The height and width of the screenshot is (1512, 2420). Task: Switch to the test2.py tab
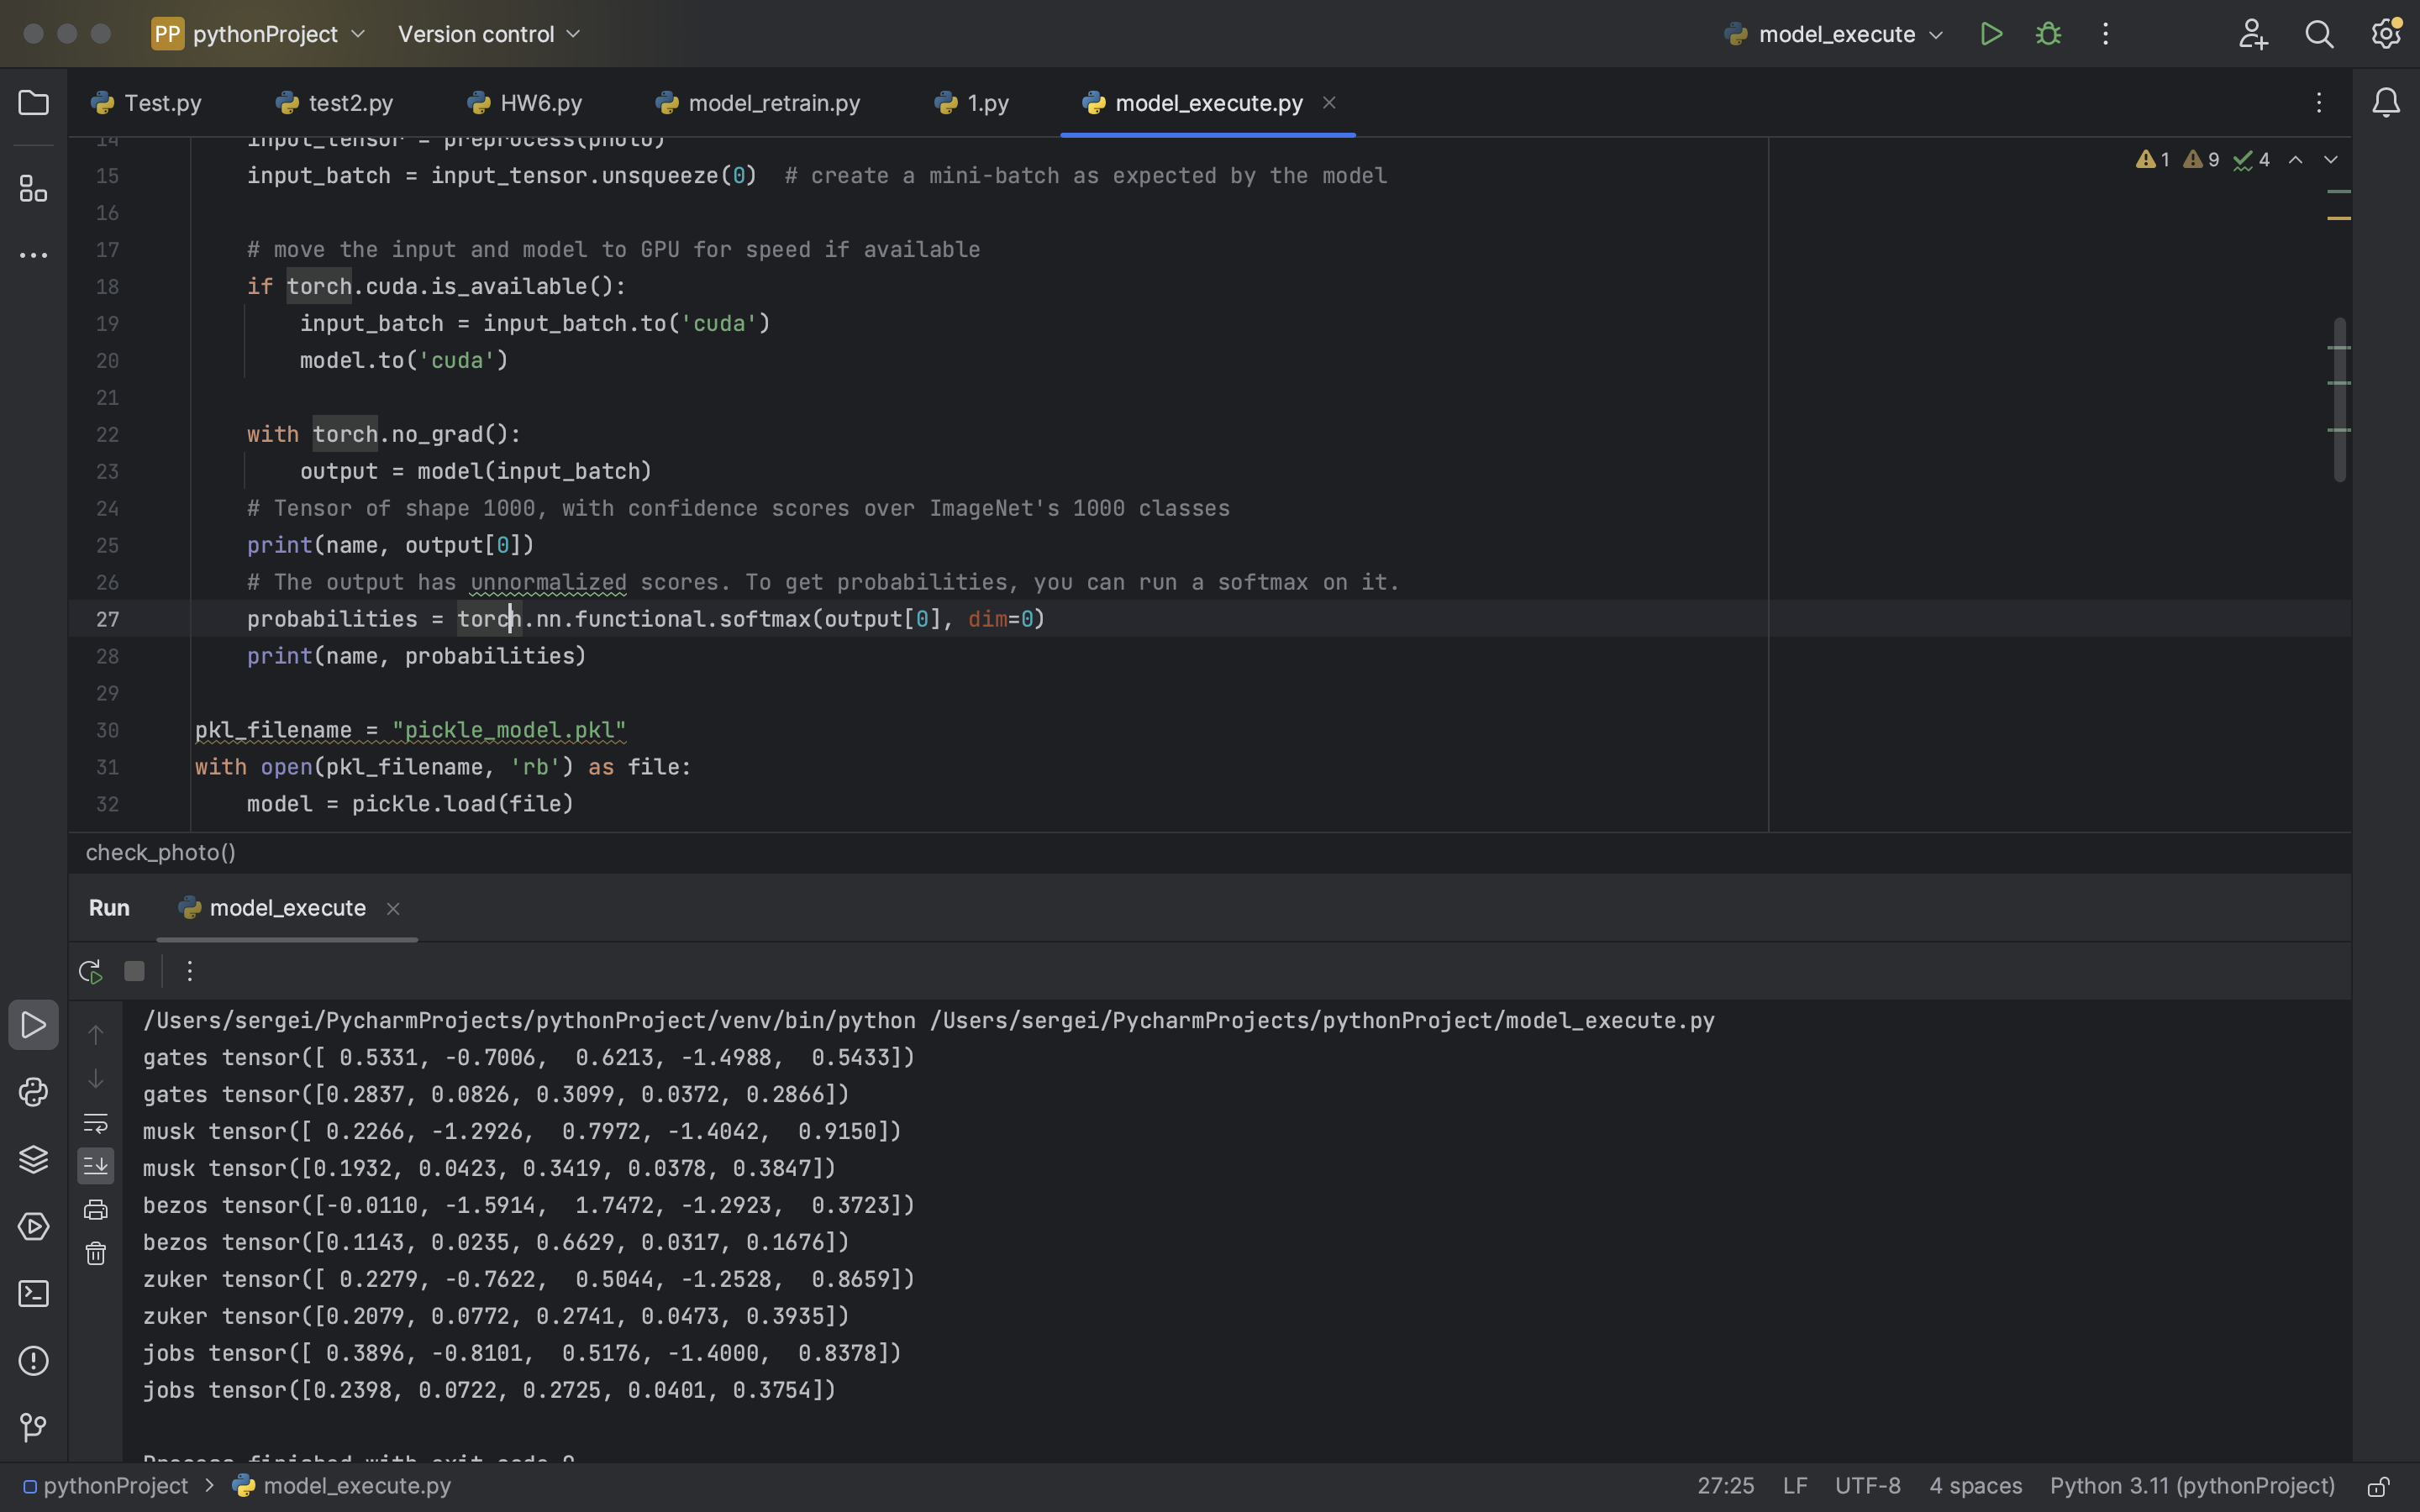335,103
